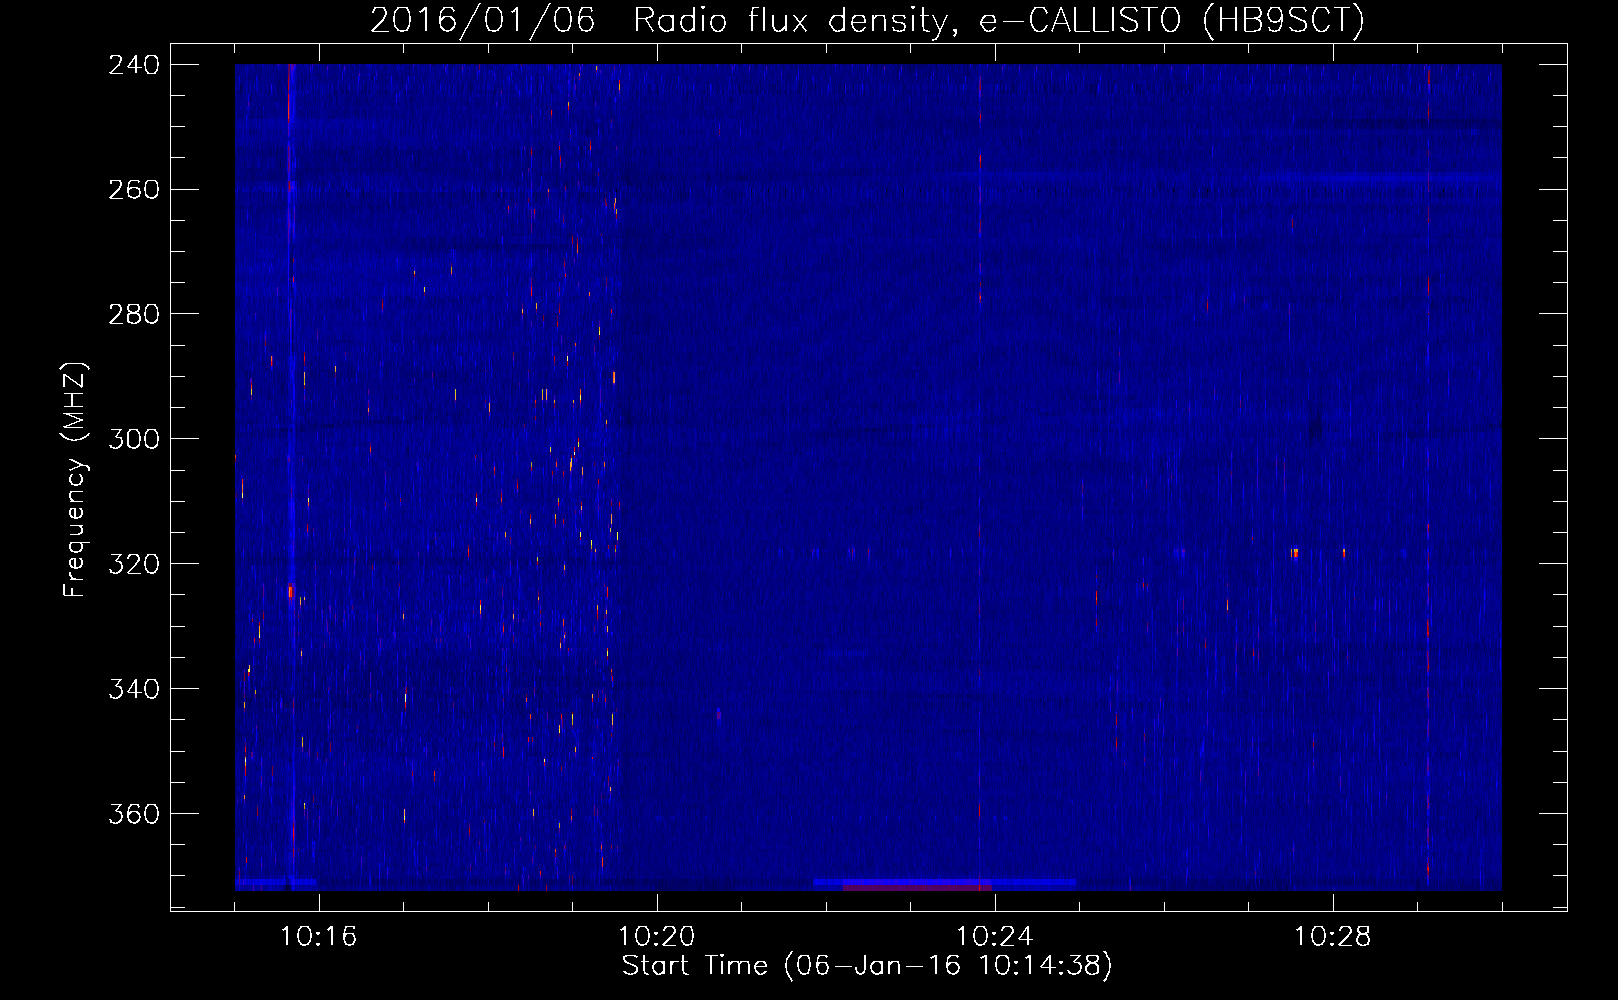Click the 'Frequency (MHZ)' axis label
1618x1000 pixels.
(x=75, y=480)
